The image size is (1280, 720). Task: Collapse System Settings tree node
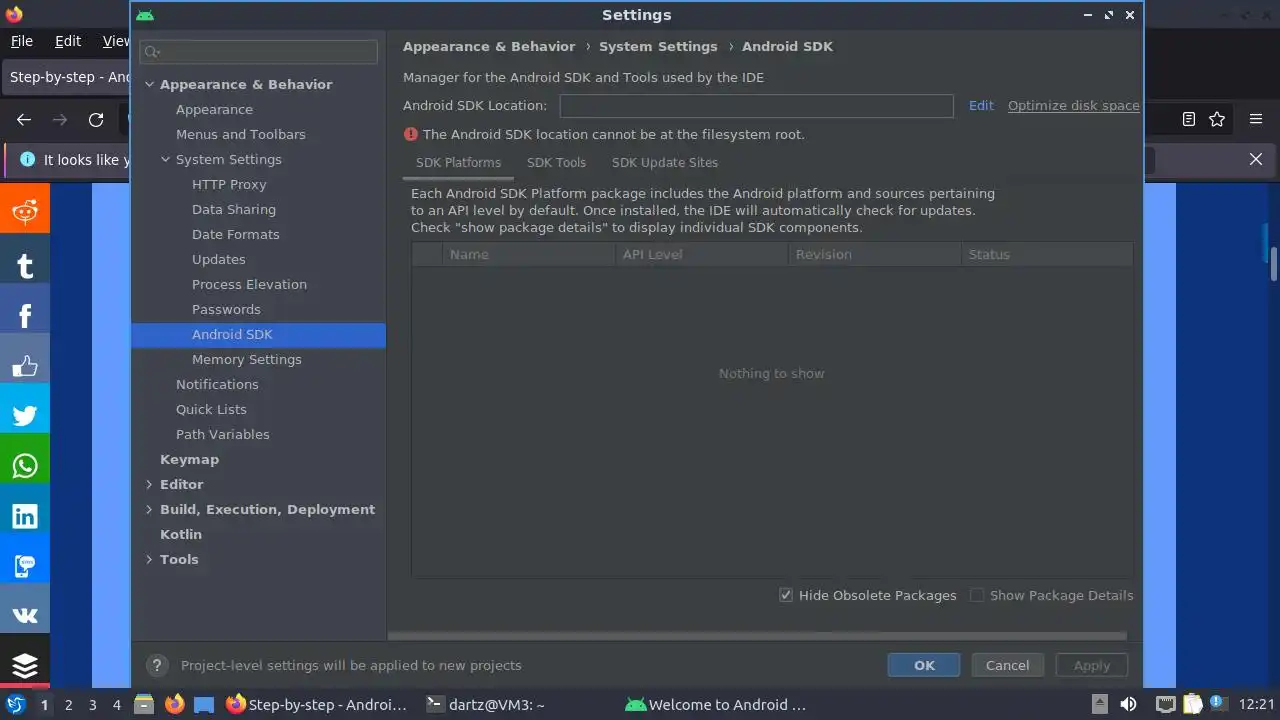(x=165, y=159)
